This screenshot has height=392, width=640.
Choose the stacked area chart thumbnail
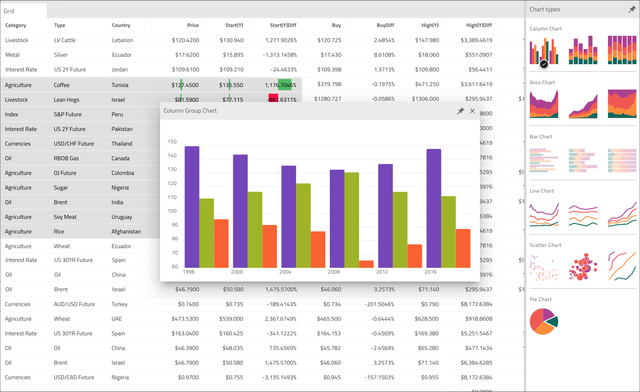pyautogui.click(x=583, y=105)
